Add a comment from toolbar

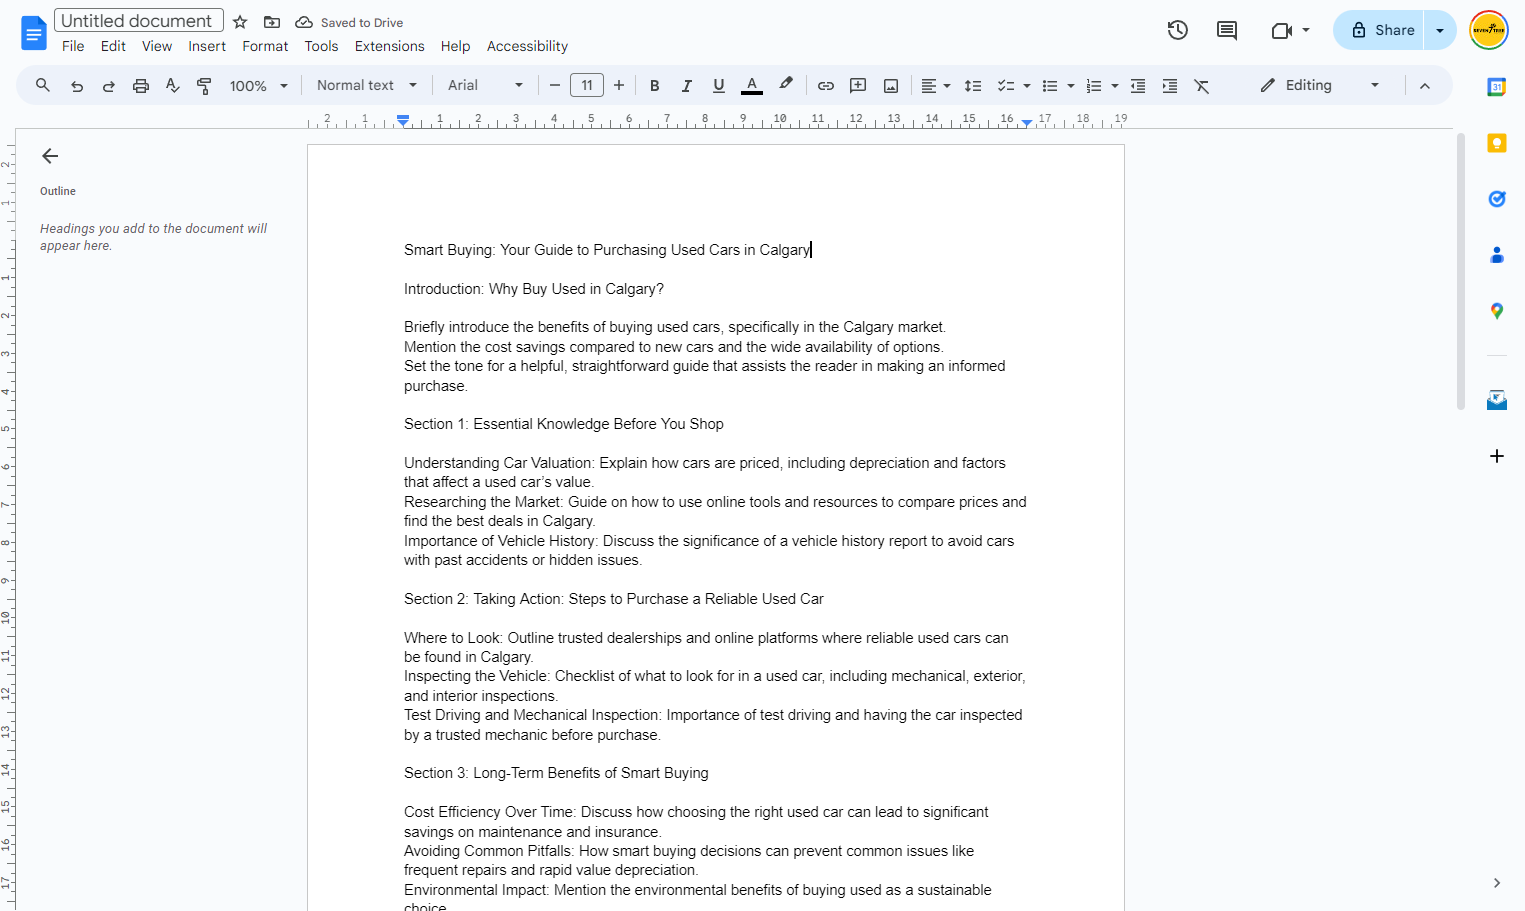coord(858,86)
